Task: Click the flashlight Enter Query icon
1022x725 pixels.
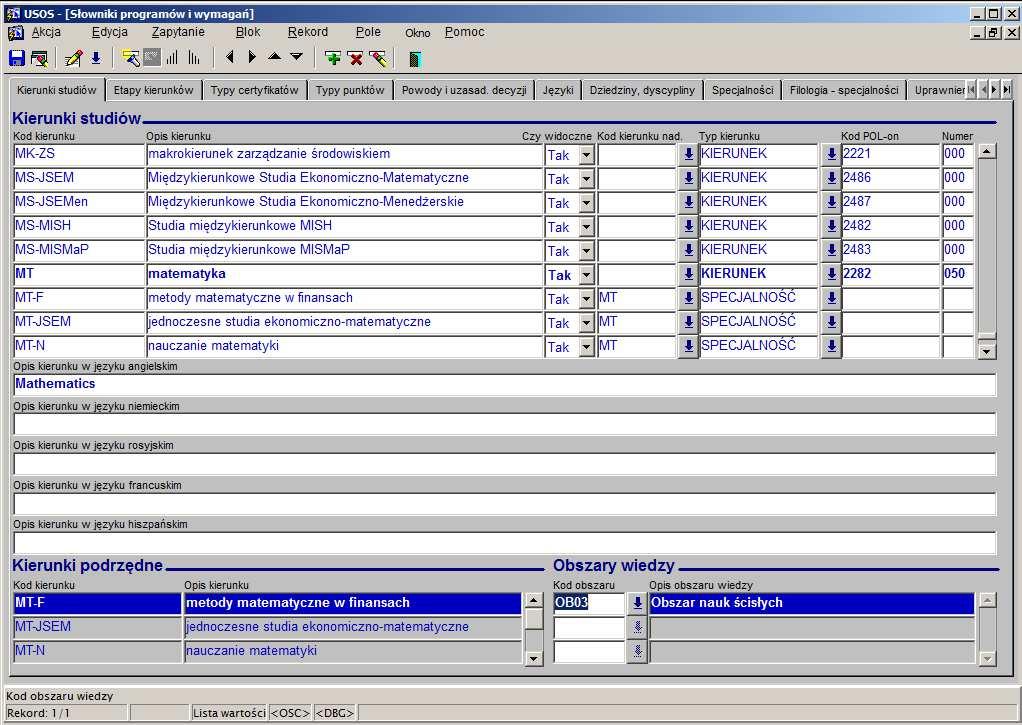Action: [x=131, y=59]
